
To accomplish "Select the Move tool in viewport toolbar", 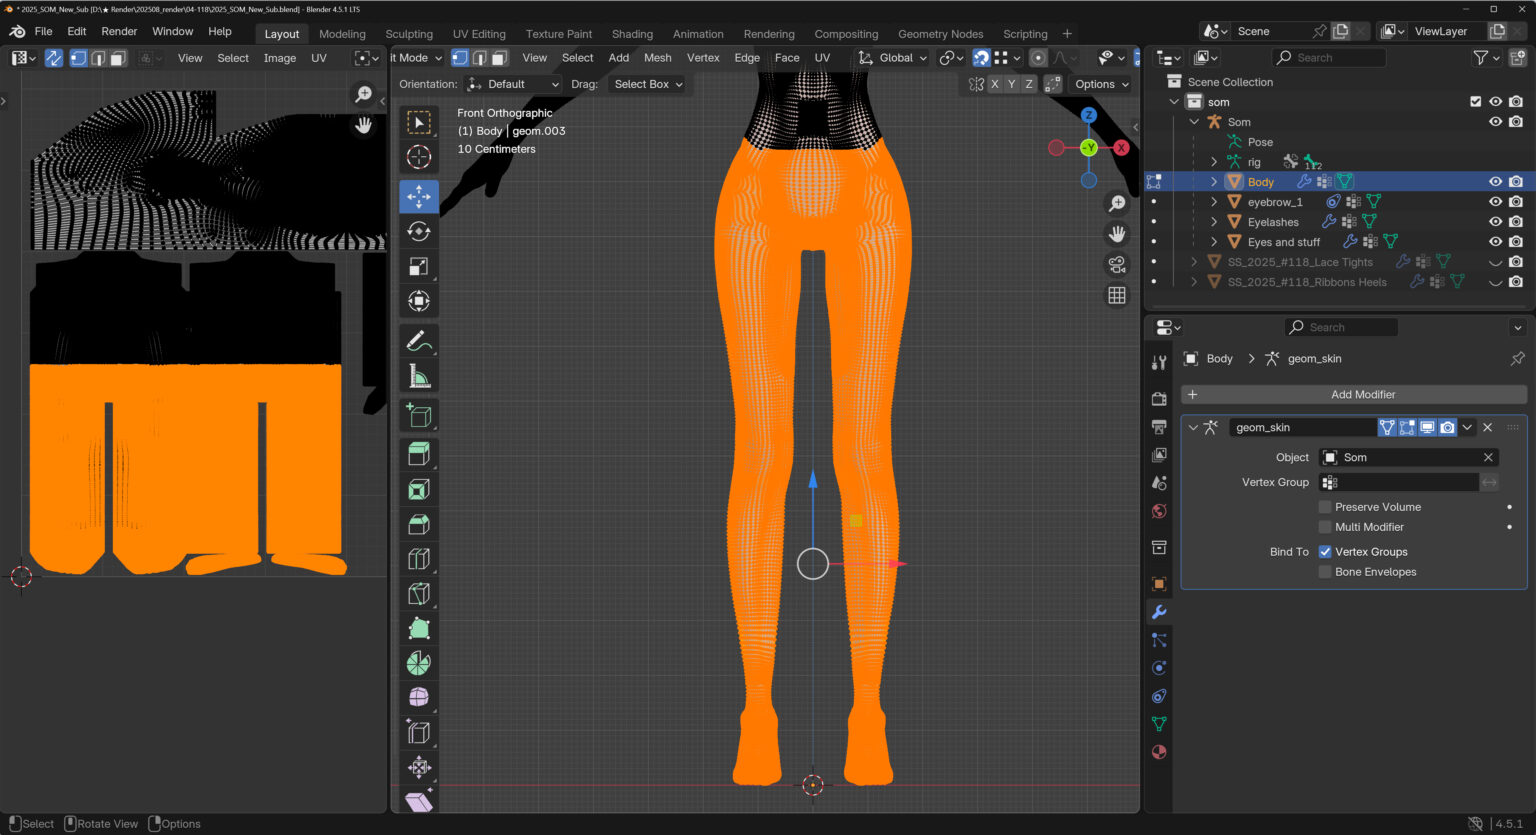I will 419,196.
